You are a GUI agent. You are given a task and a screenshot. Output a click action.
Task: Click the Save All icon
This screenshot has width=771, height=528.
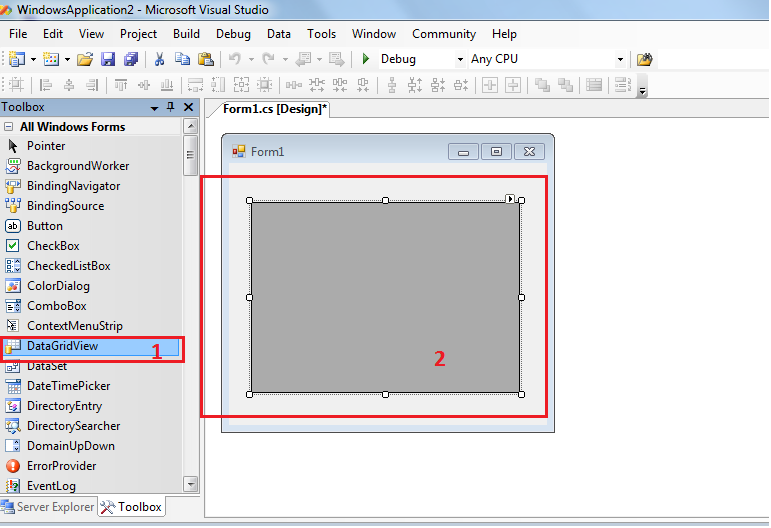(130, 59)
